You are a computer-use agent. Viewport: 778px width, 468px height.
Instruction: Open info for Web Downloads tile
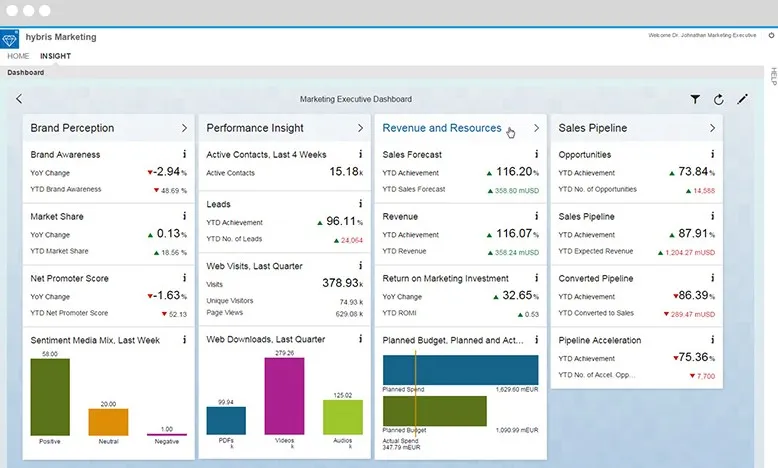pos(361,338)
